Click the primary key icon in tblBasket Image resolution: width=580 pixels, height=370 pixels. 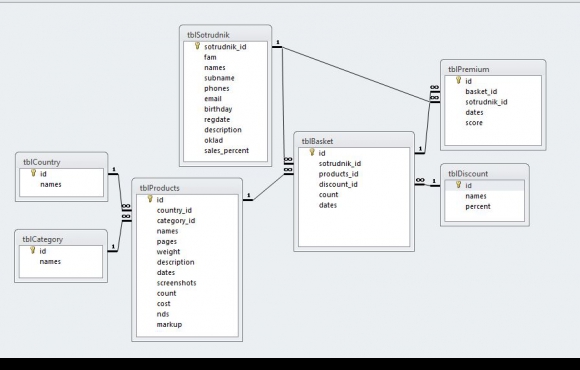(312, 152)
